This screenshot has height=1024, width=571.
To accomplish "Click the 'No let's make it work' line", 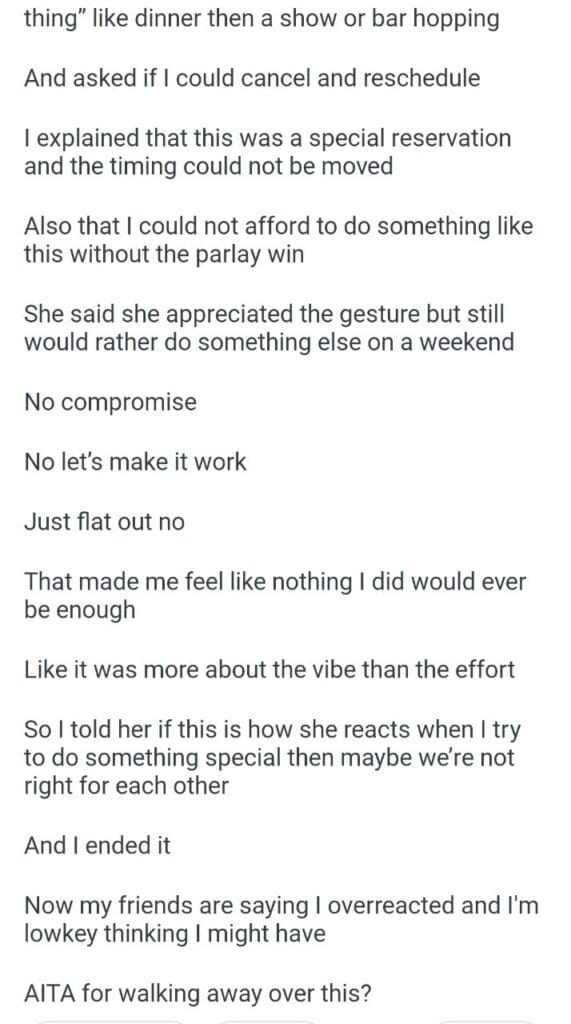I will coord(135,461).
